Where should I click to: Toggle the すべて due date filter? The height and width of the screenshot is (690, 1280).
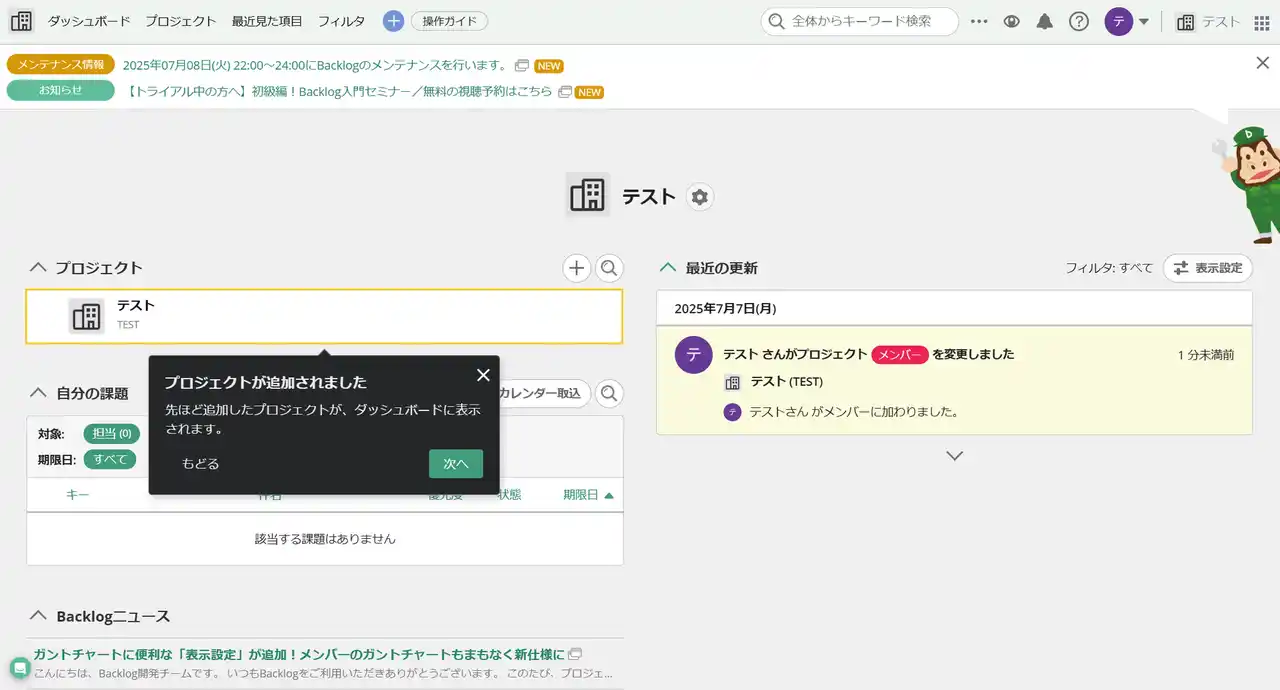point(110,459)
